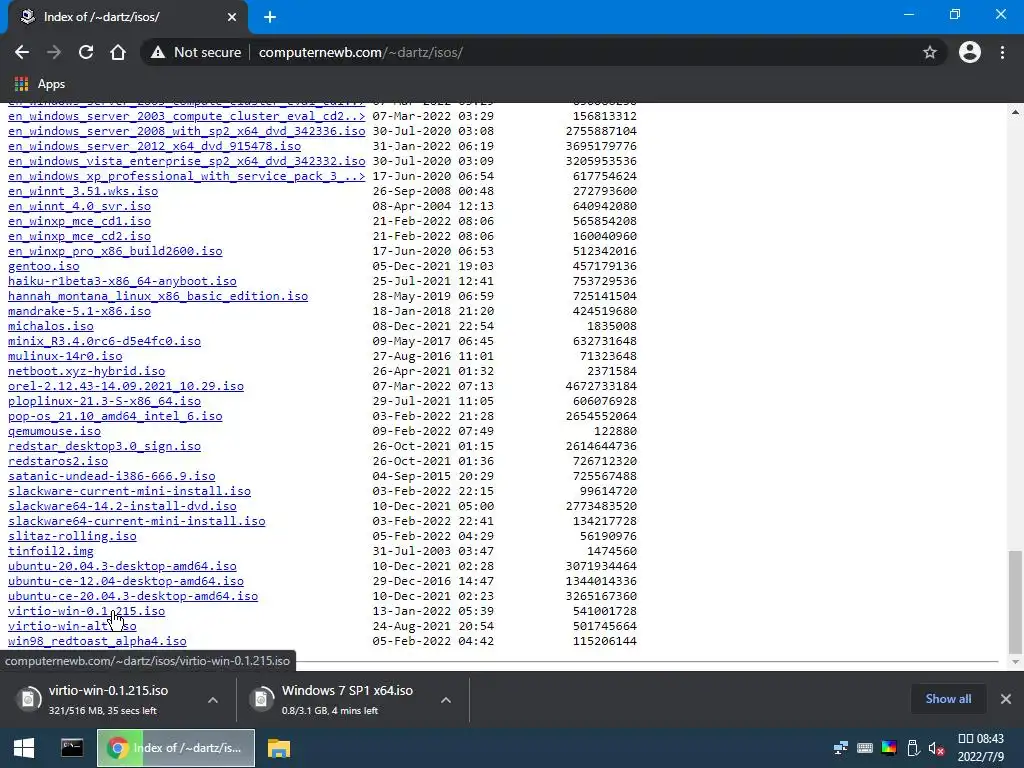Open the slitaz-rolling.iso link

[x=72, y=537]
